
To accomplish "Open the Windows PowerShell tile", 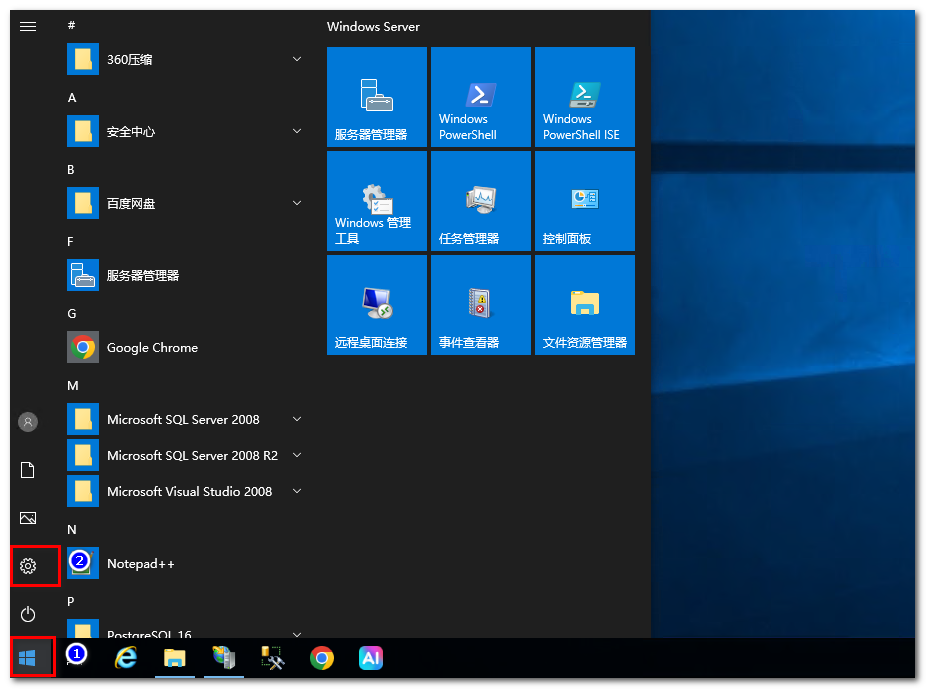I will (480, 97).
